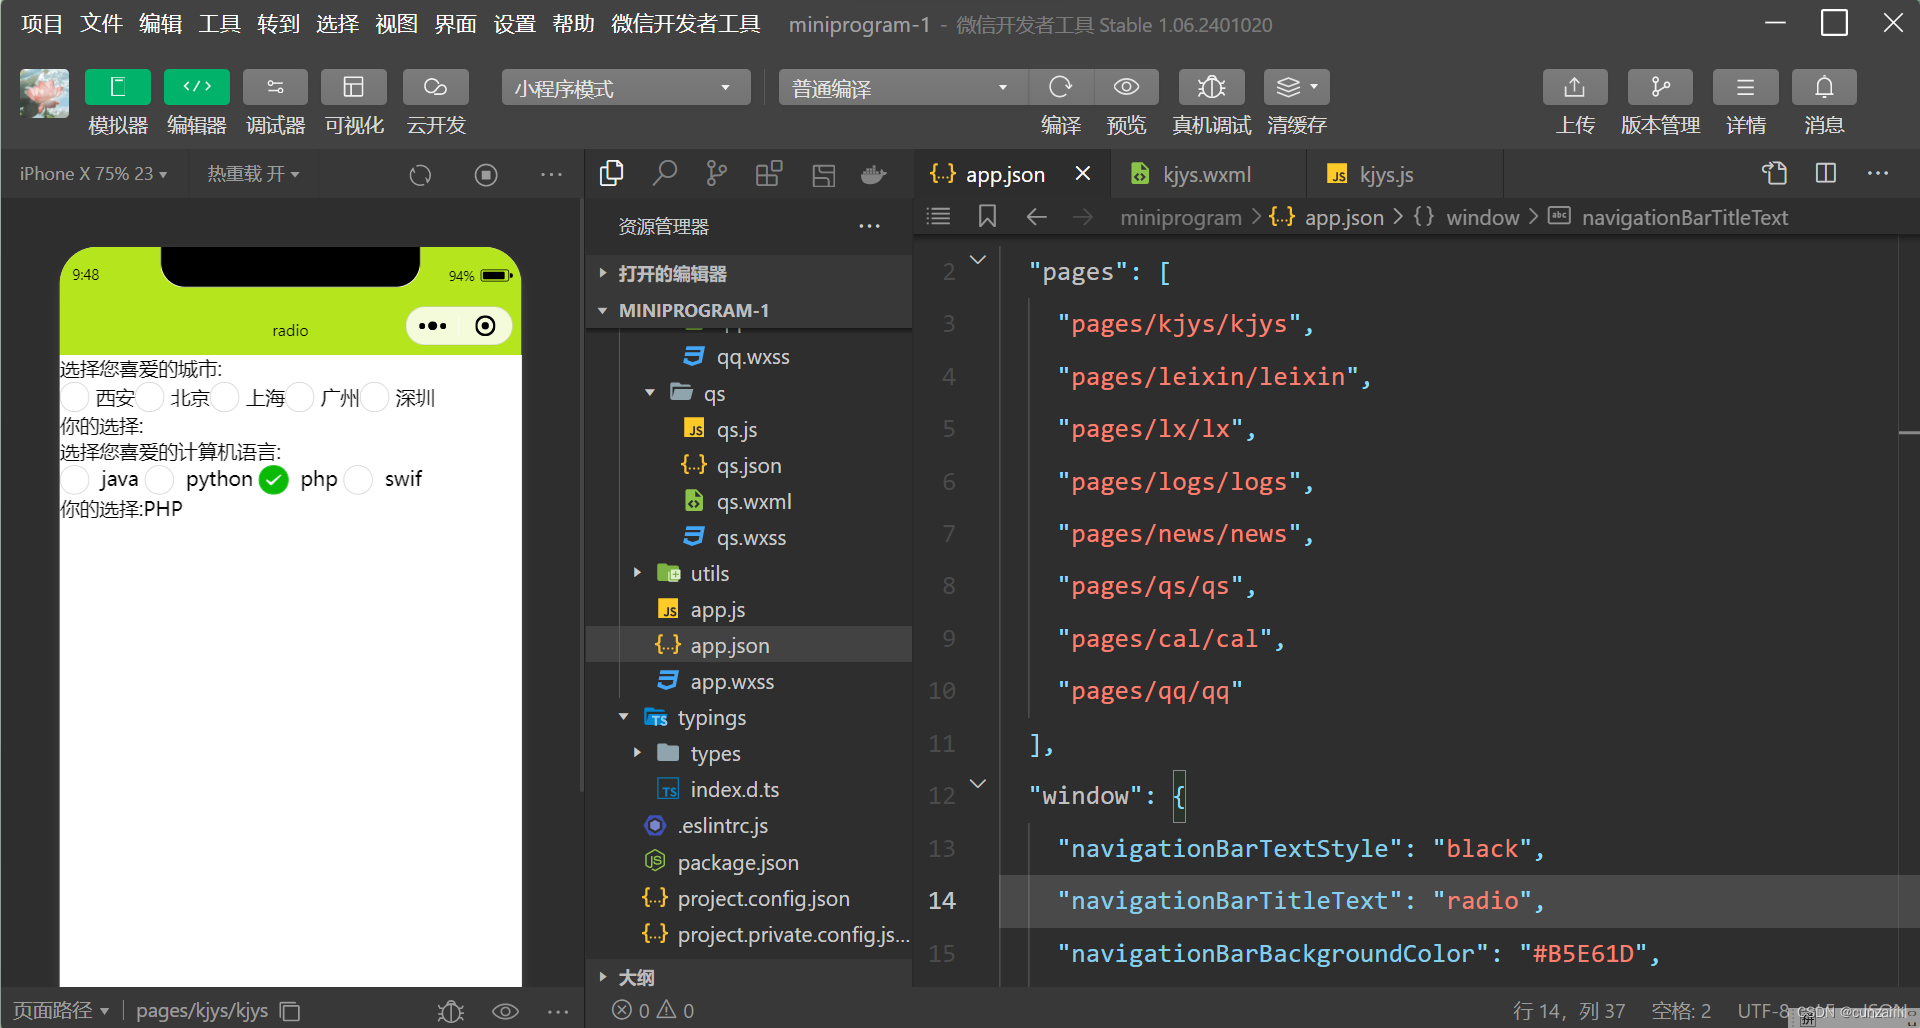Split the editor view

pyautogui.click(x=1826, y=173)
